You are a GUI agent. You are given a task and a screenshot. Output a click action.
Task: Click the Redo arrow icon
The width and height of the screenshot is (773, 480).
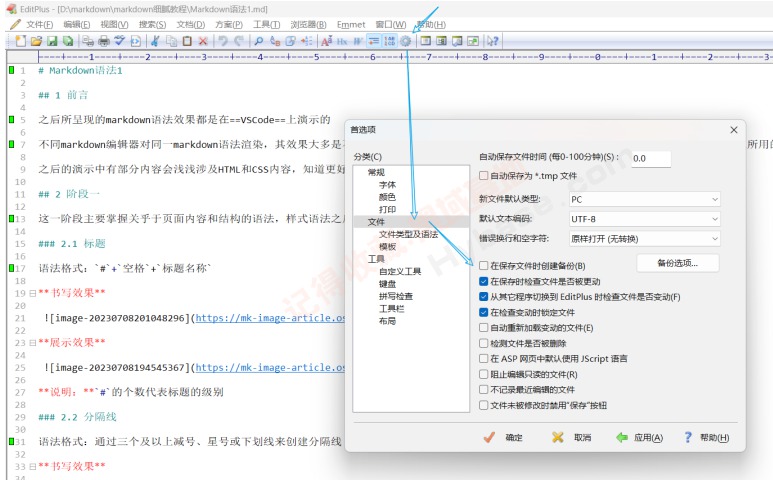239,41
